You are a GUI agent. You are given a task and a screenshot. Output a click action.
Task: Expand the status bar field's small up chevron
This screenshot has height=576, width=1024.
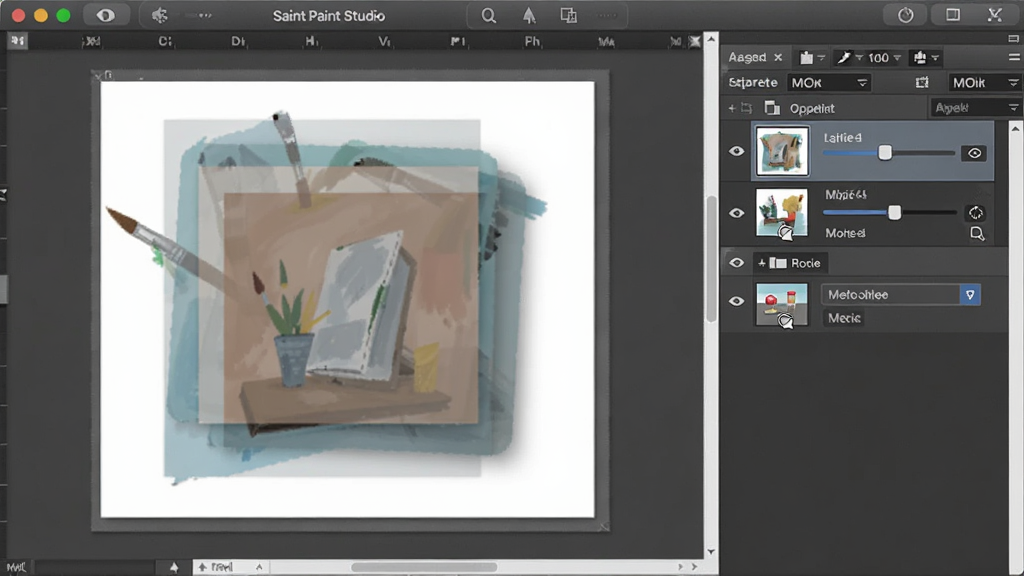259,567
